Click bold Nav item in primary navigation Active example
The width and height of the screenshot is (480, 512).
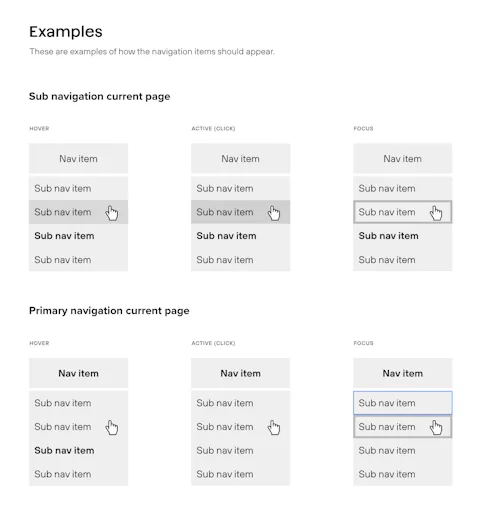click(x=240, y=373)
